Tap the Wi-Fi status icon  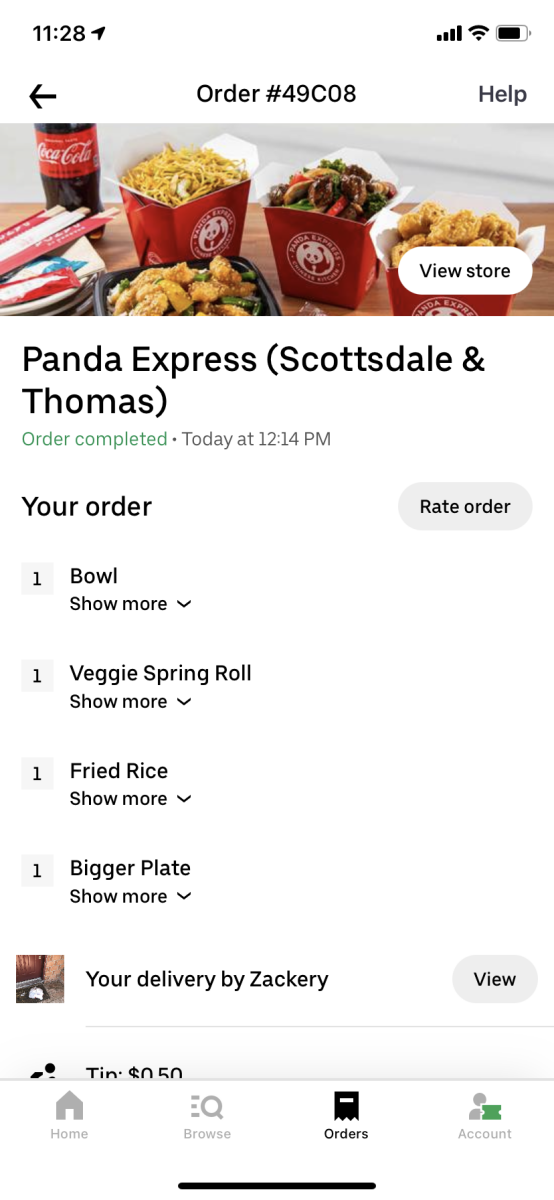pyautogui.click(x=478, y=34)
